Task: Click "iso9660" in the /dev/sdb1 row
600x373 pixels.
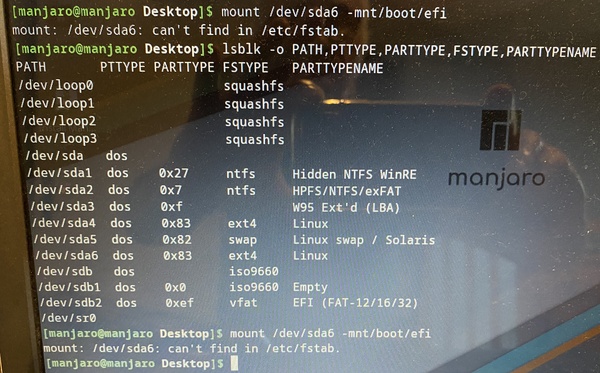Action: point(254,287)
